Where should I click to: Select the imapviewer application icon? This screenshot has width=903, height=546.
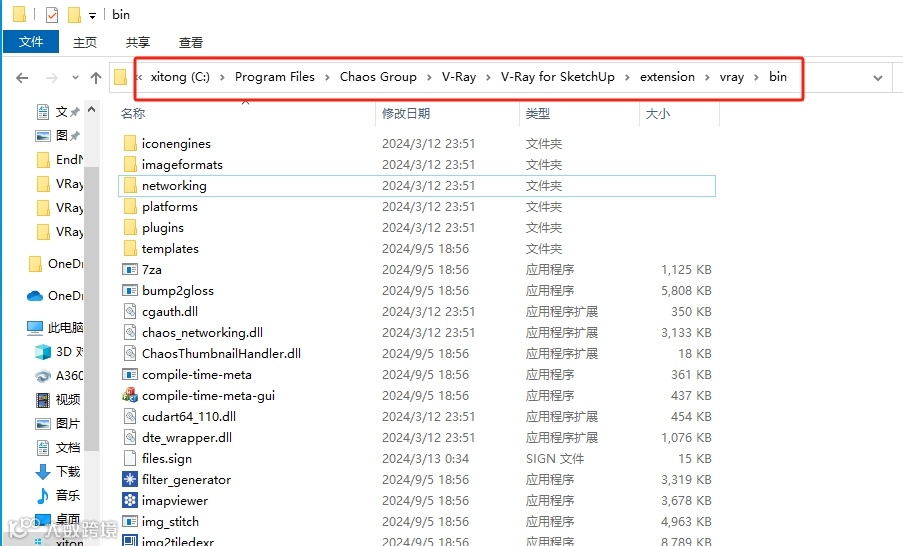(x=130, y=500)
